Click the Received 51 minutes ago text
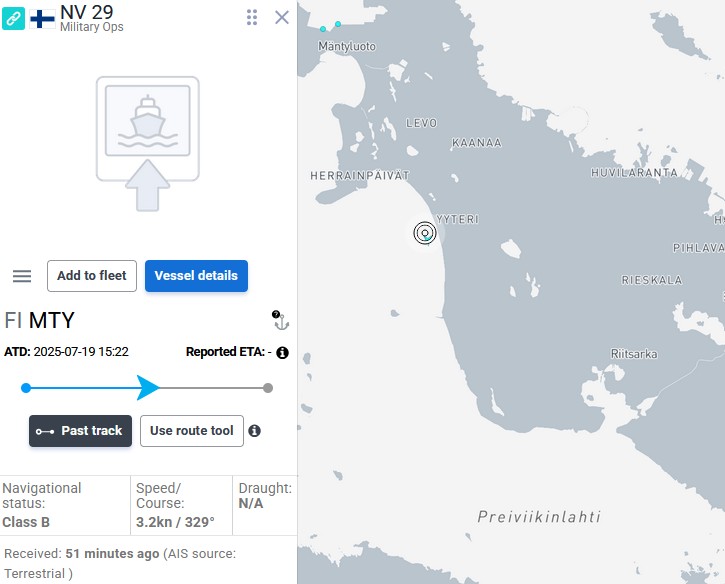This screenshot has width=725, height=584. 81,554
